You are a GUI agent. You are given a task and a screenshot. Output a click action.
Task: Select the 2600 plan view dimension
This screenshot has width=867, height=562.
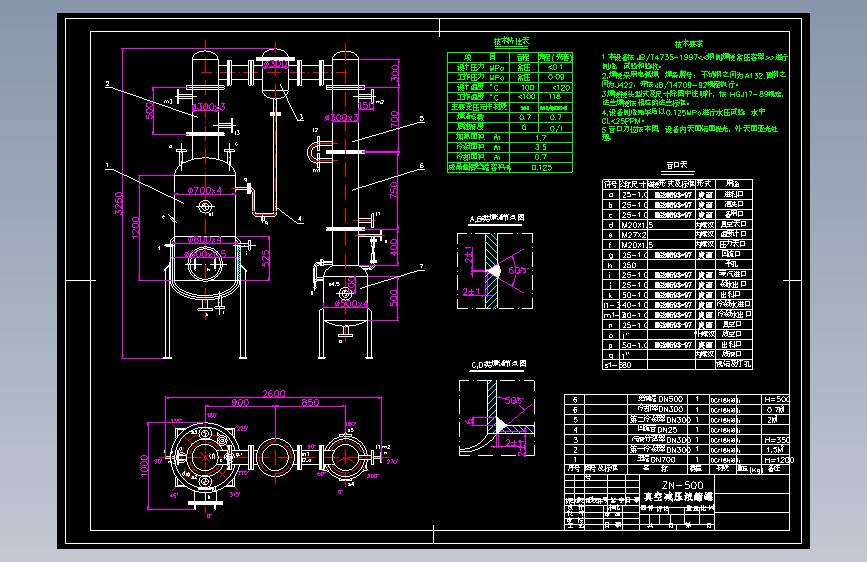click(274, 394)
